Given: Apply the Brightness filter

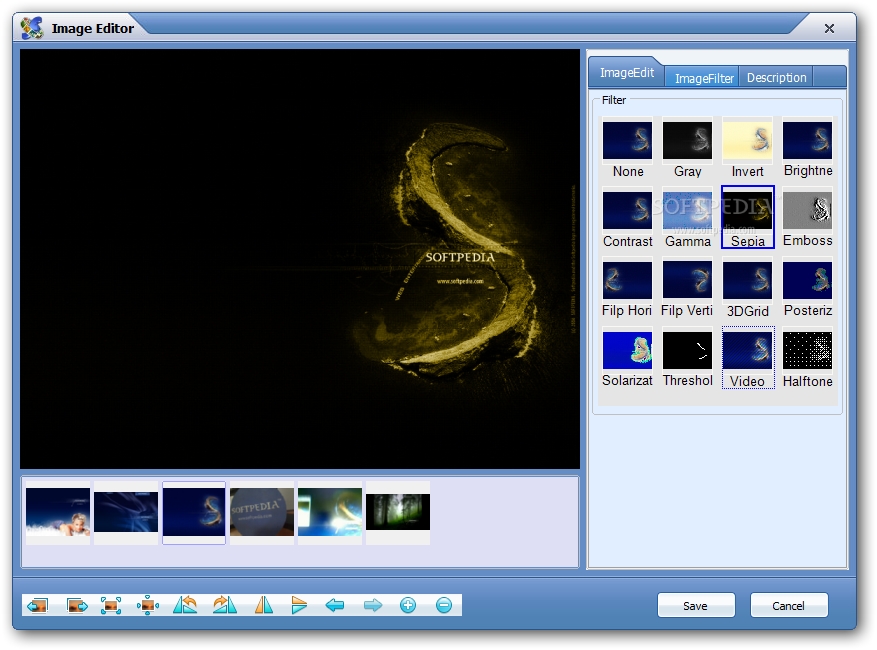Looking at the screenshot, I should 808,149.
